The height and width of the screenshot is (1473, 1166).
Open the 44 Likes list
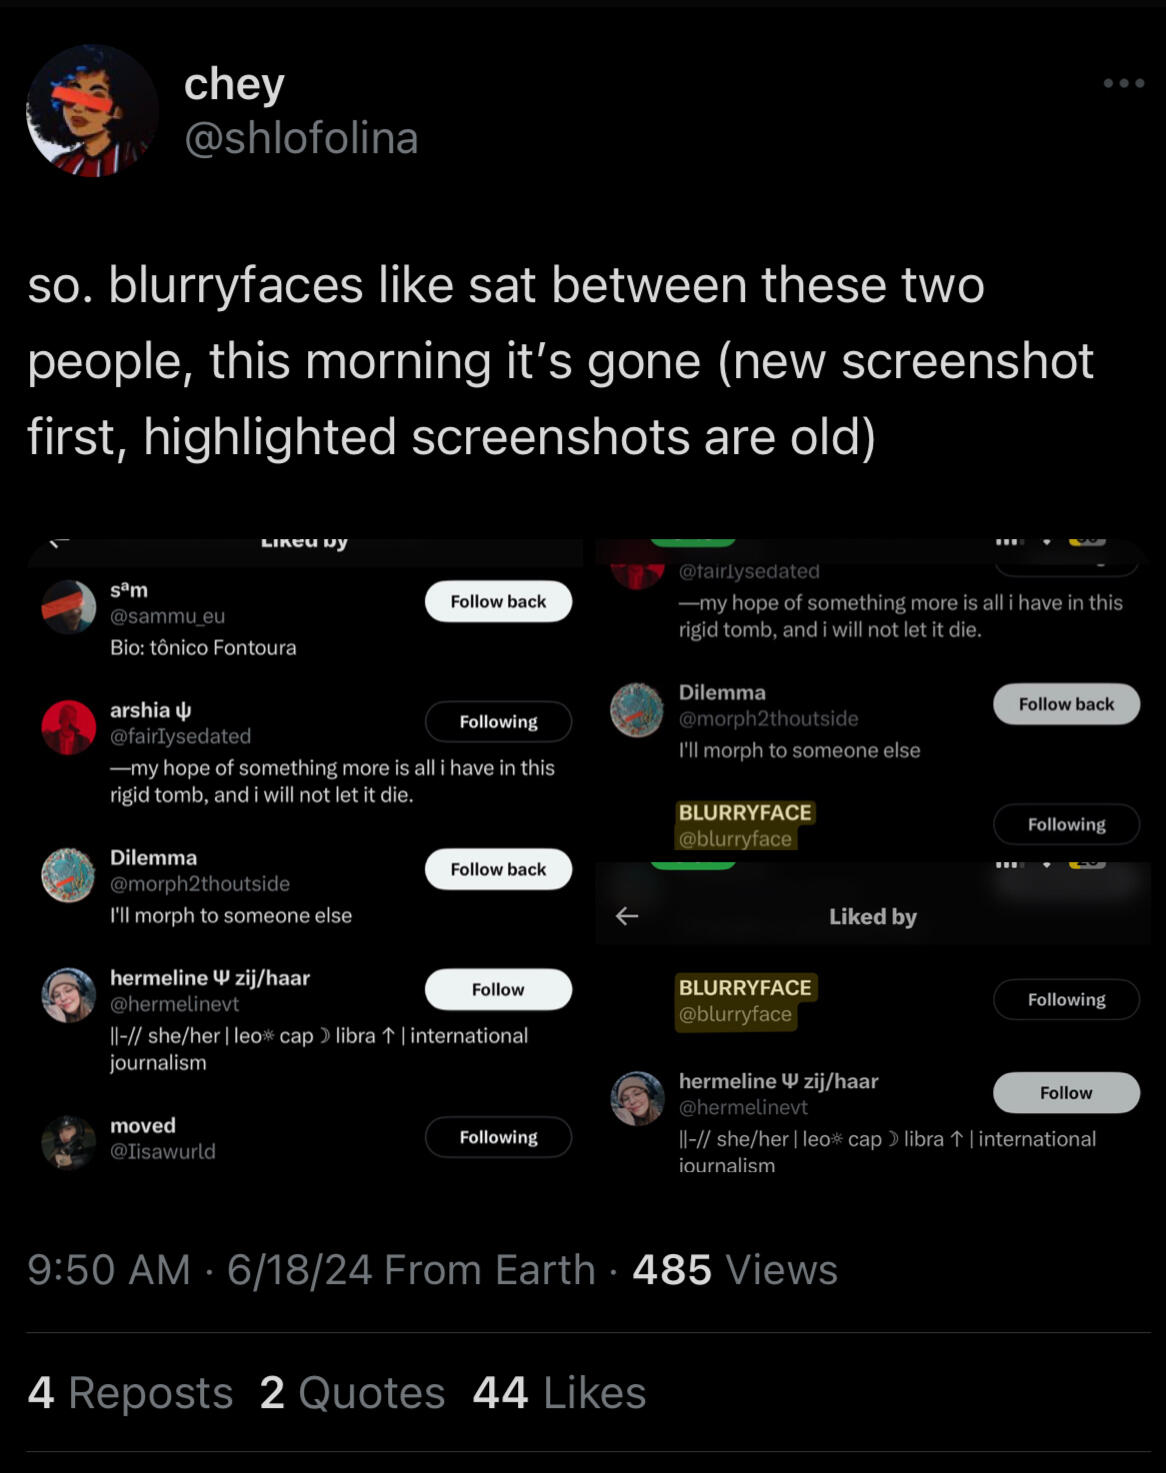click(559, 1393)
